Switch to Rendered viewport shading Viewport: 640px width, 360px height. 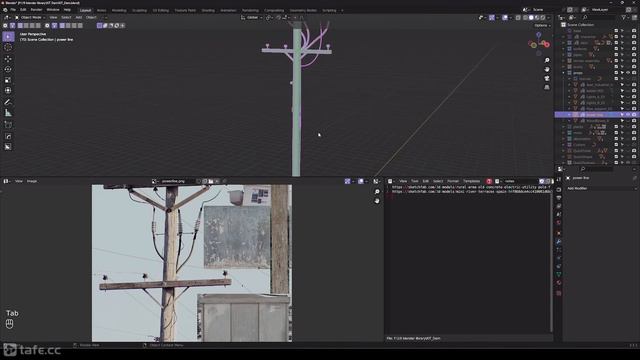[542, 18]
